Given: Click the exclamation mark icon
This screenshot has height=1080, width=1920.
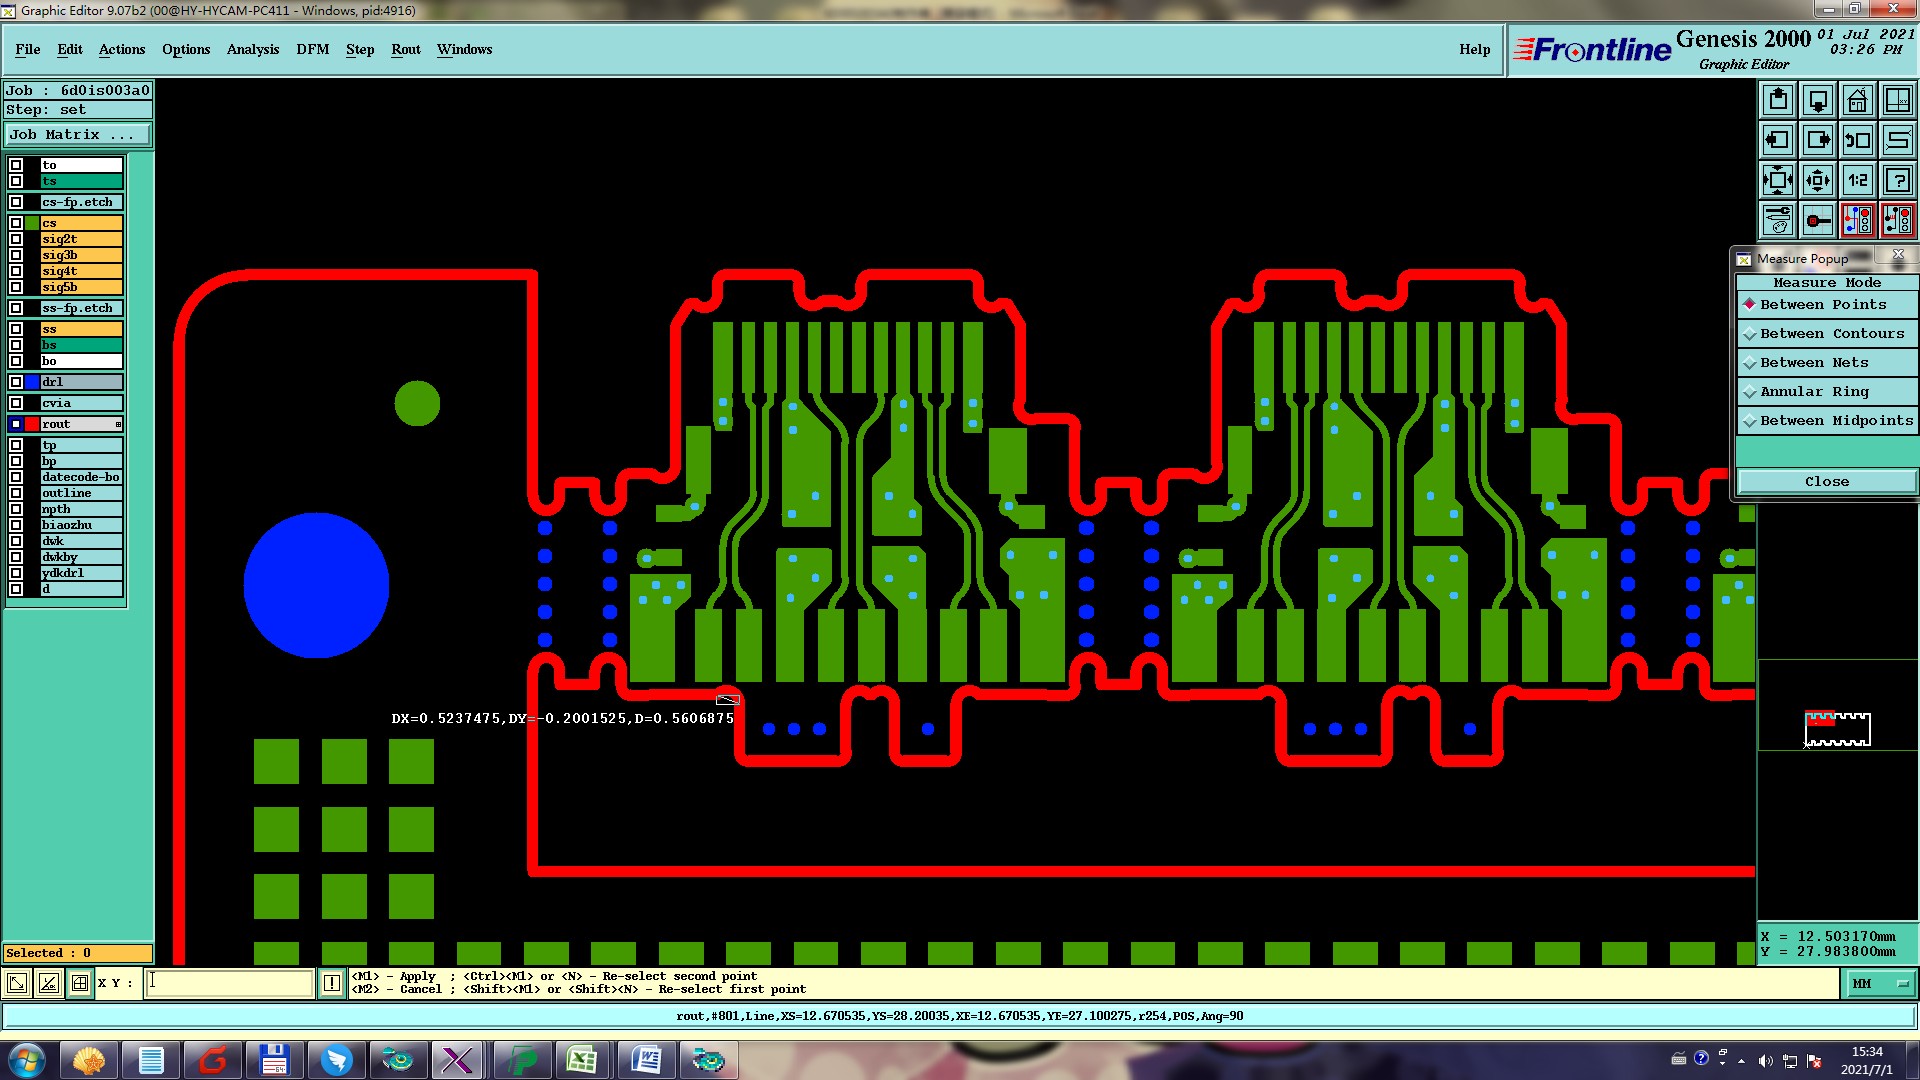Looking at the screenshot, I should click(332, 983).
